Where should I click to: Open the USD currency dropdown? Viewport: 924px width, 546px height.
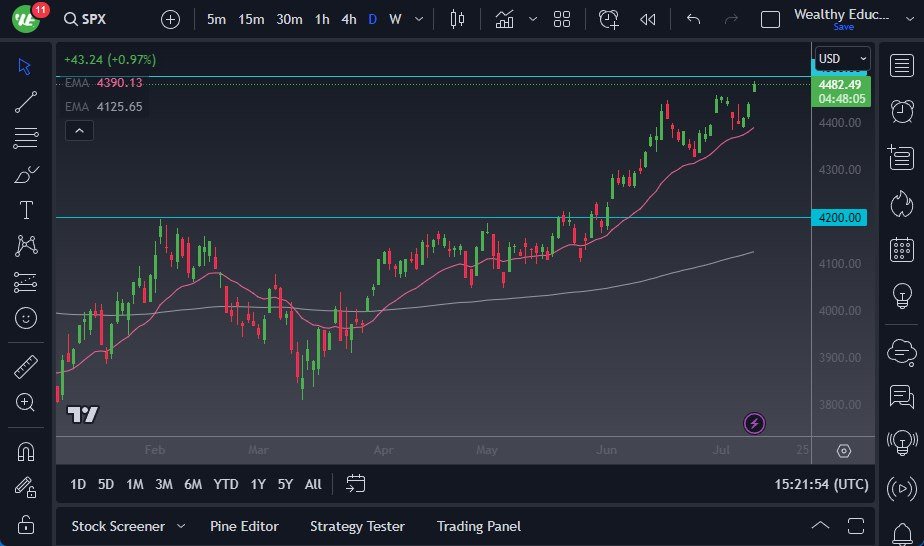[838, 59]
